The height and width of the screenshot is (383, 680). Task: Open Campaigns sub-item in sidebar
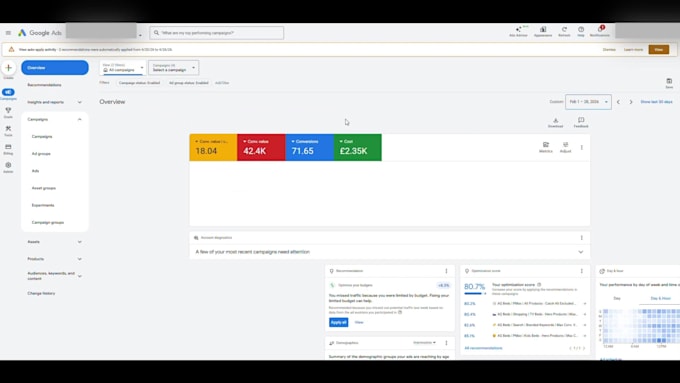42,137
